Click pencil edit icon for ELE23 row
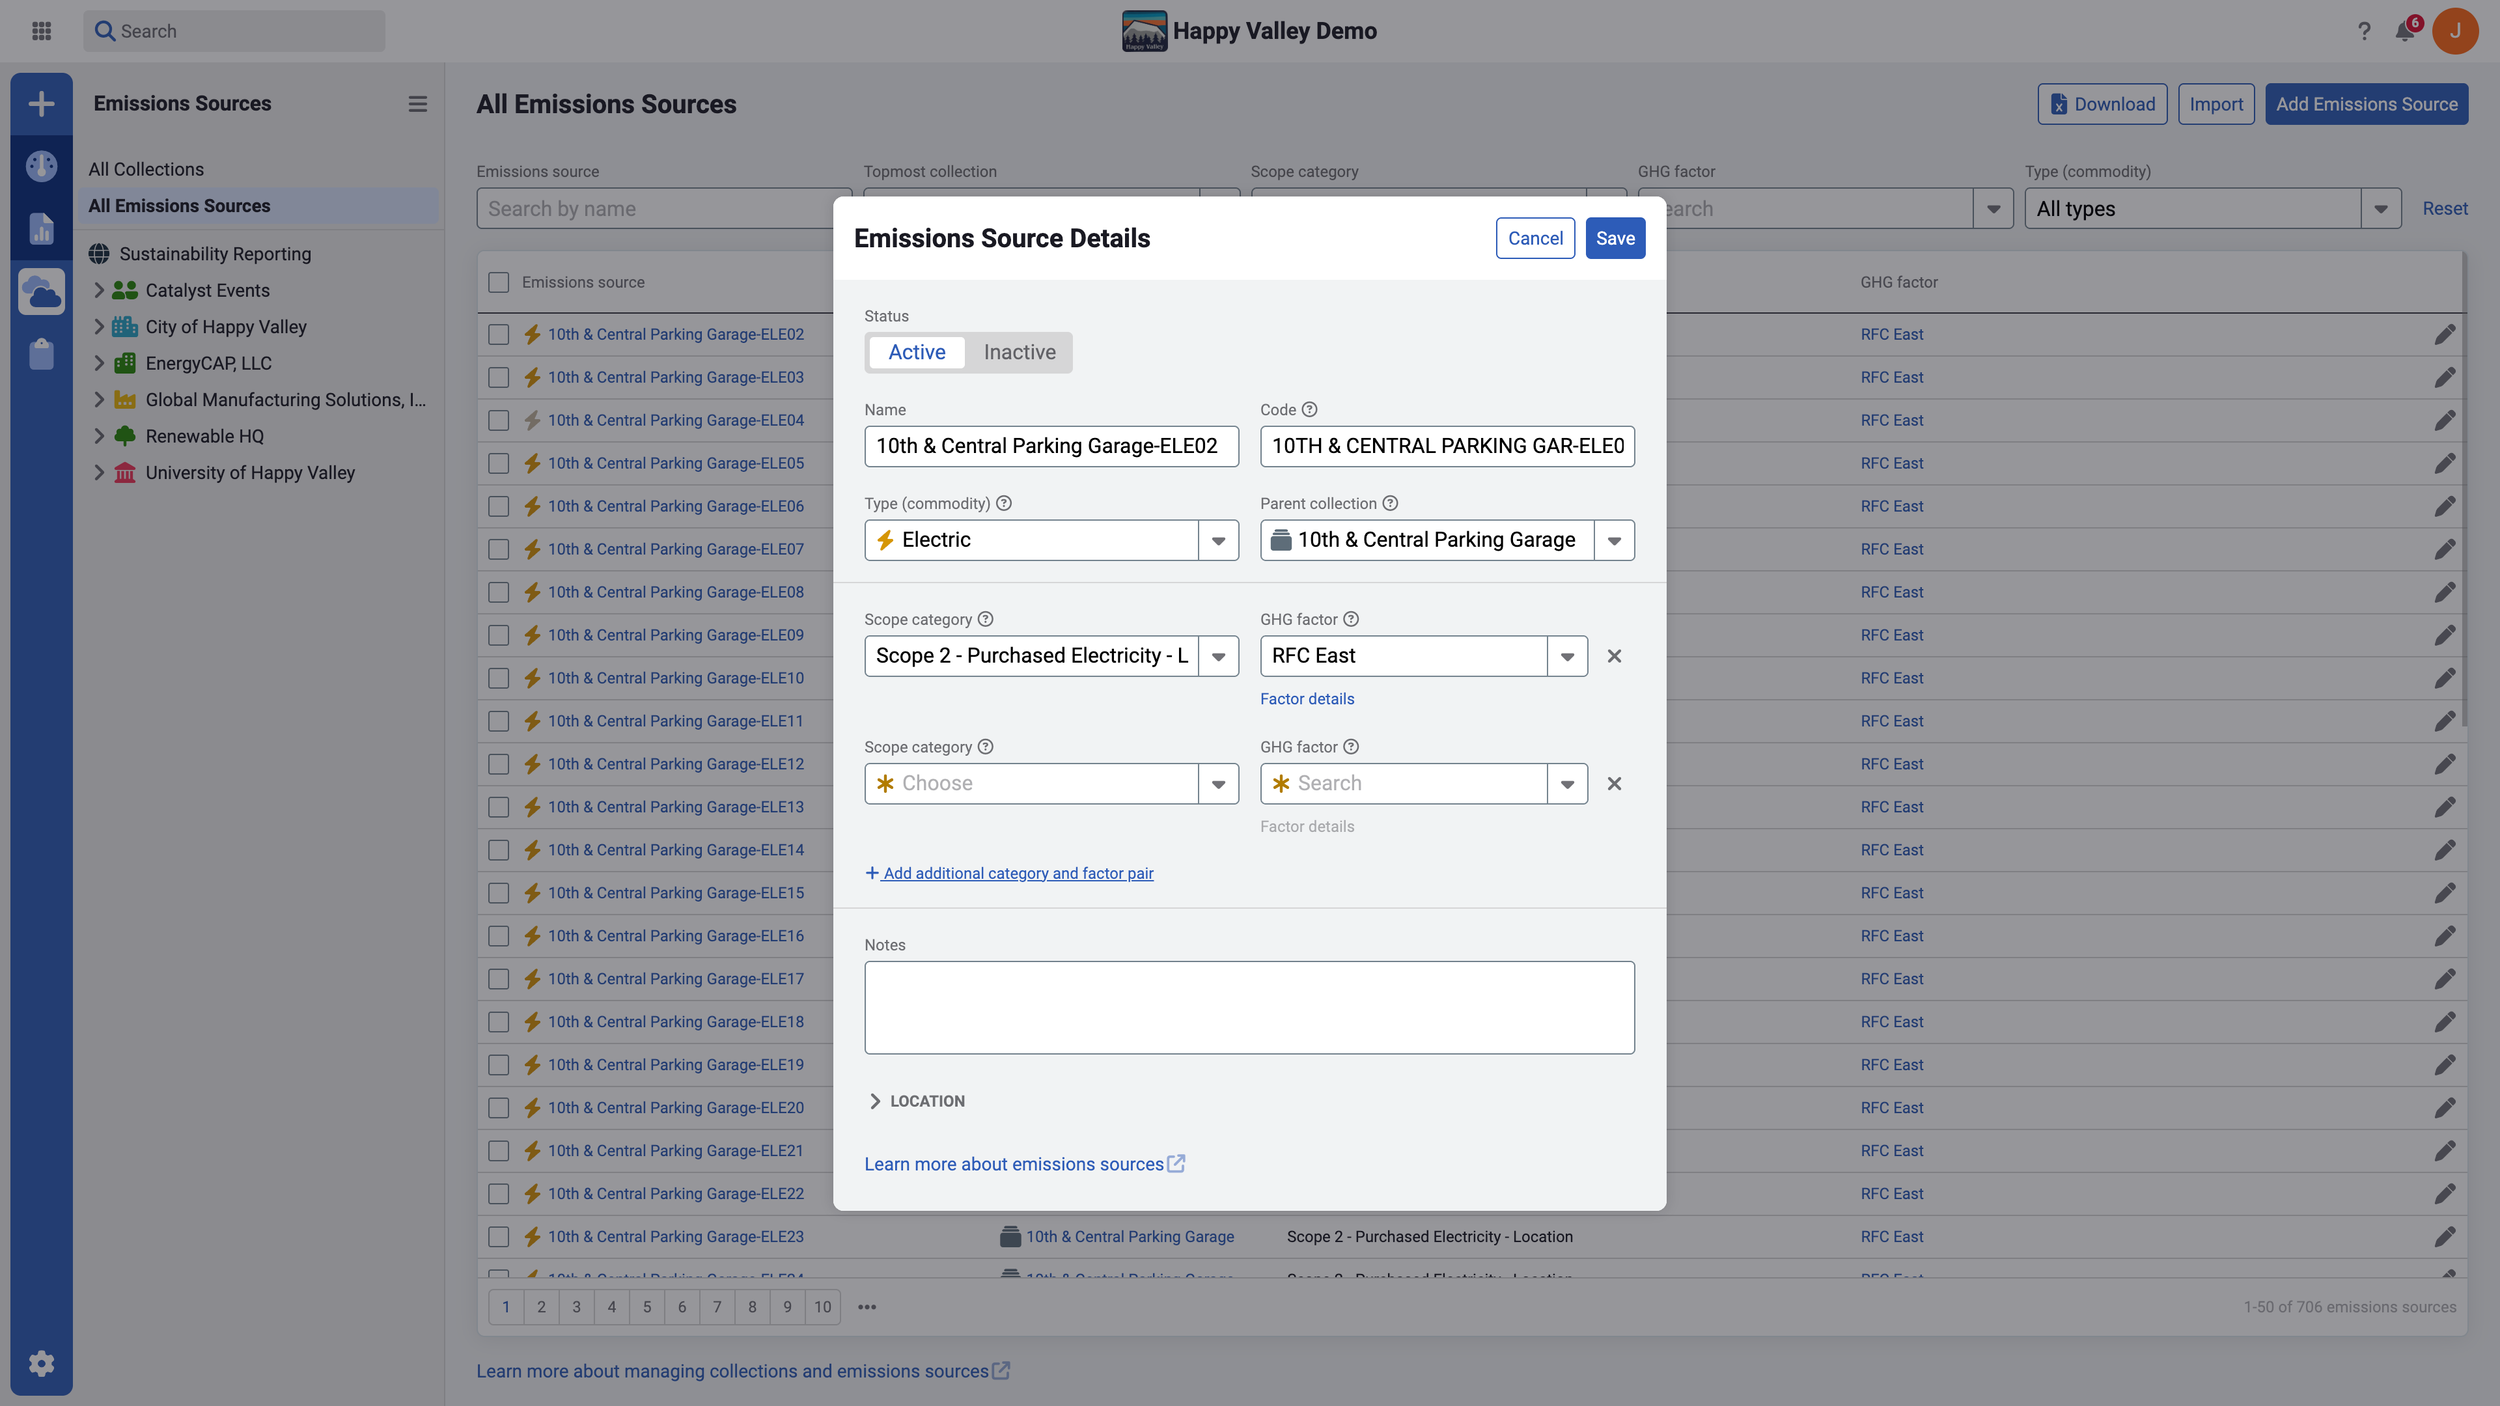The width and height of the screenshot is (2500, 1406). coord(2444,1237)
